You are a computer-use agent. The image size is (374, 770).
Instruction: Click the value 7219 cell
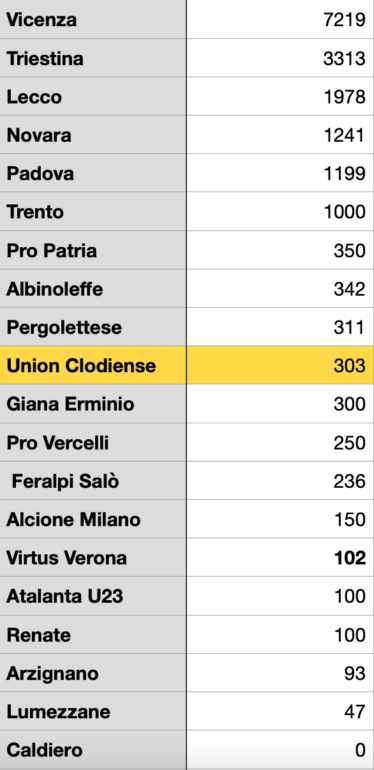[x=280, y=19]
